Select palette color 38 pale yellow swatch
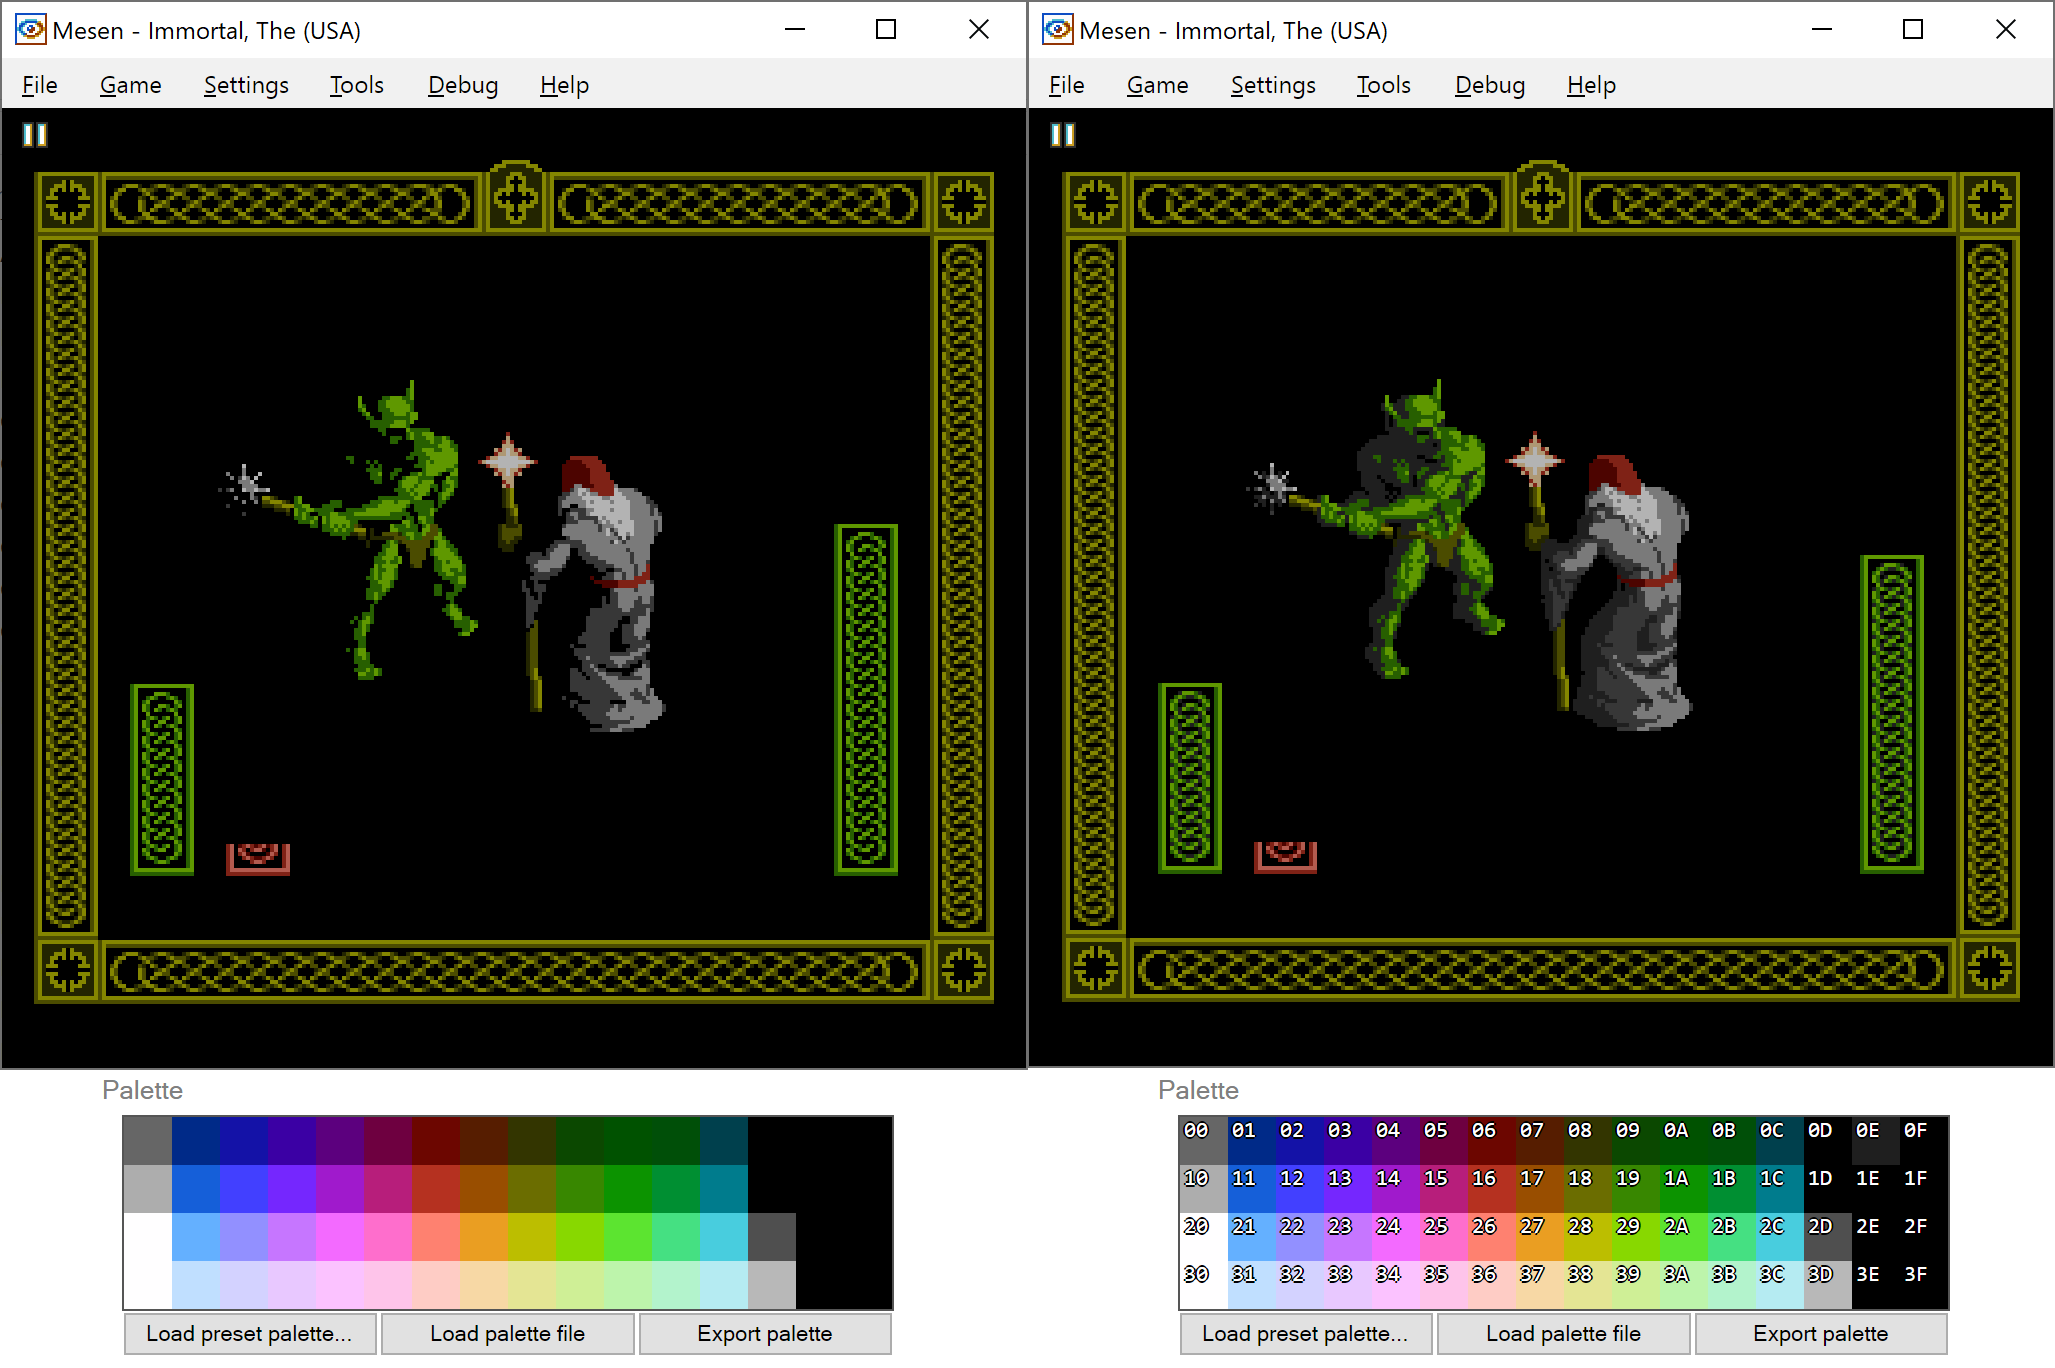This screenshot has width=2055, height=1368. (1588, 1285)
